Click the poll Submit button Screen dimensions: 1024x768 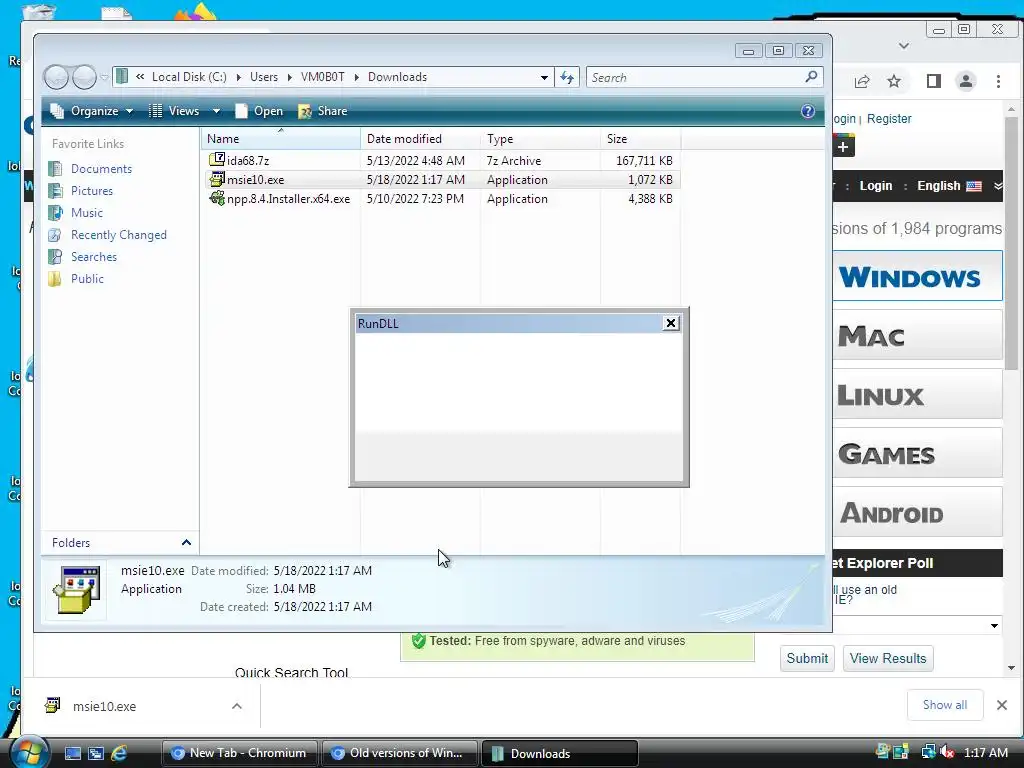click(807, 658)
